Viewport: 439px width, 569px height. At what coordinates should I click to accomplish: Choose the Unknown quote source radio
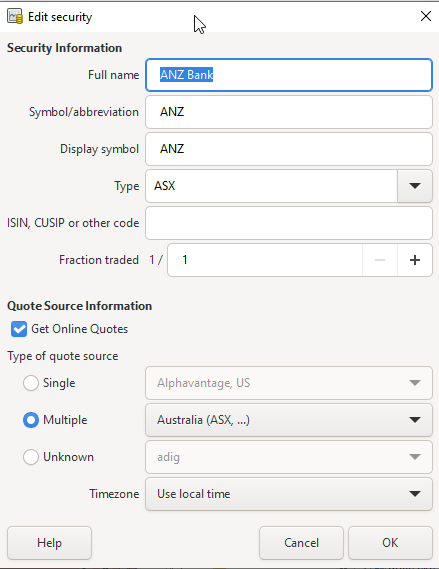tap(31, 457)
